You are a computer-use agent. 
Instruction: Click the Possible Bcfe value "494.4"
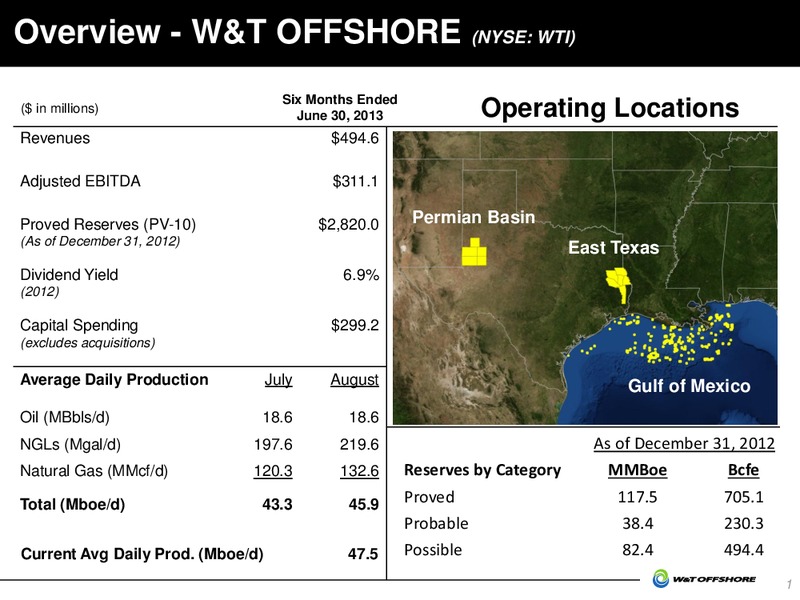pos(744,550)
